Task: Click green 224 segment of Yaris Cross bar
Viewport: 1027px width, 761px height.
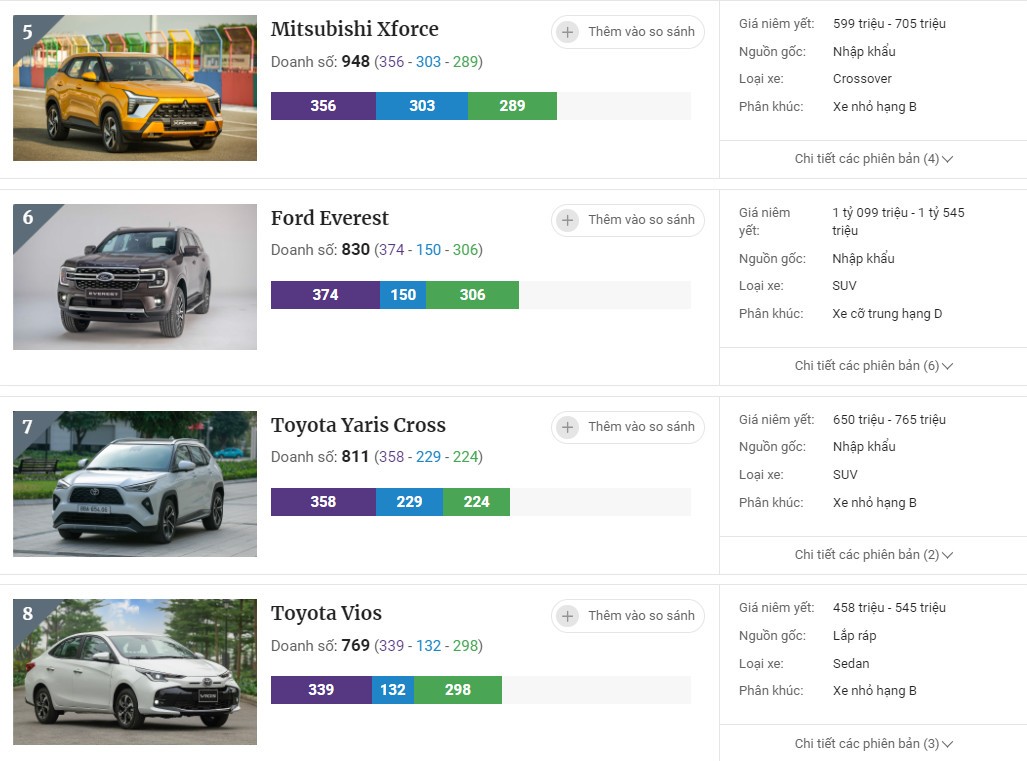Action: tap(476, 502)
